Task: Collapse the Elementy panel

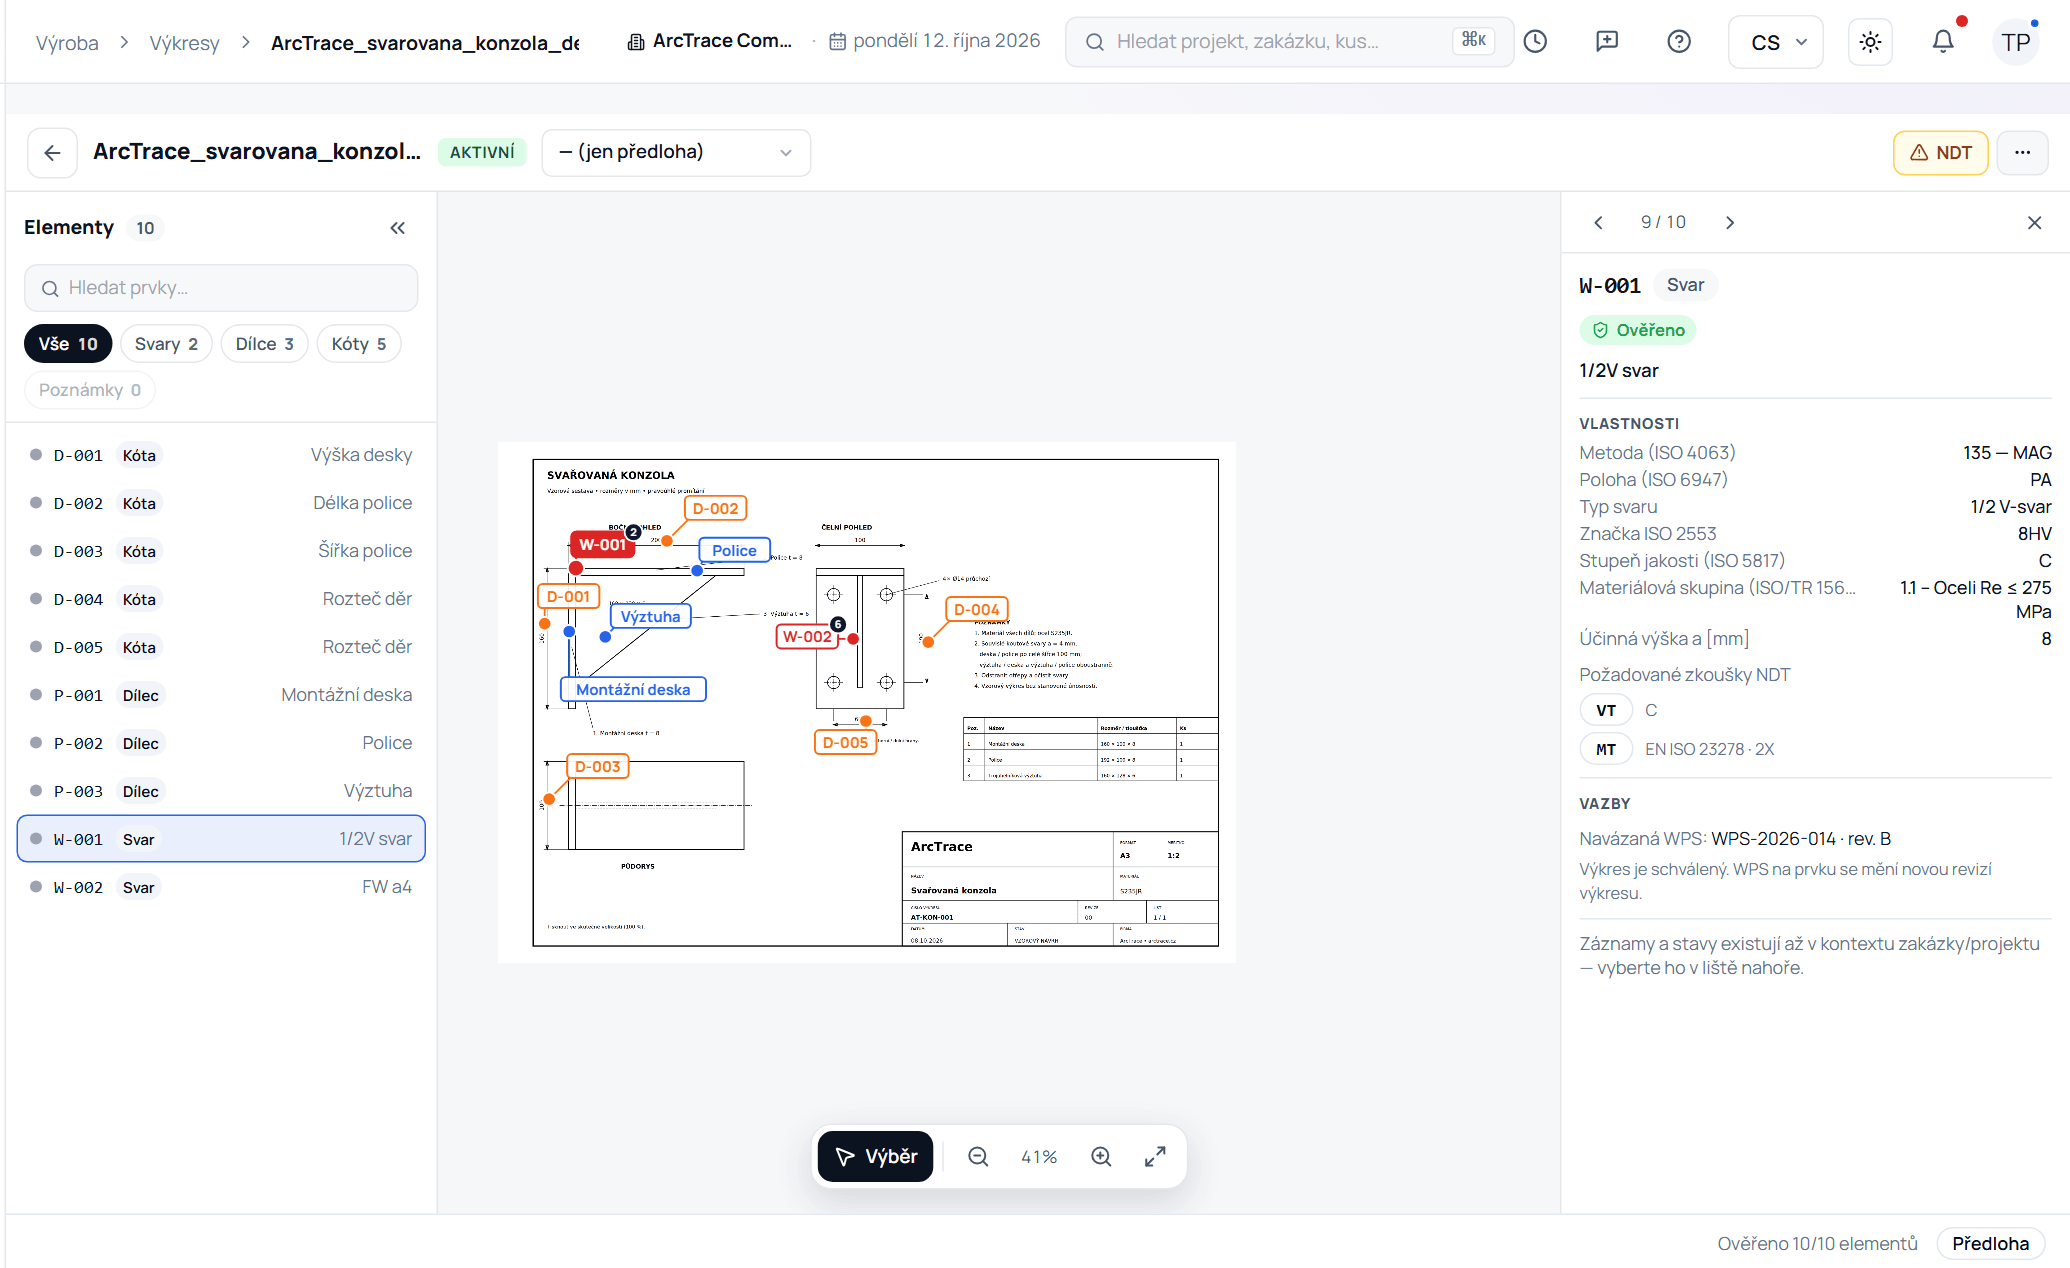Action: point(398,228)
